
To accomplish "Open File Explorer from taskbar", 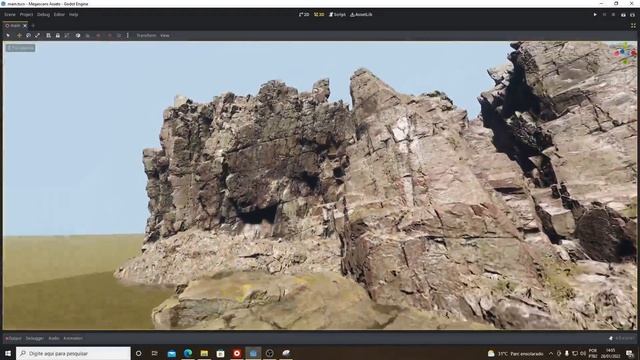I will (x=204, y=353).
